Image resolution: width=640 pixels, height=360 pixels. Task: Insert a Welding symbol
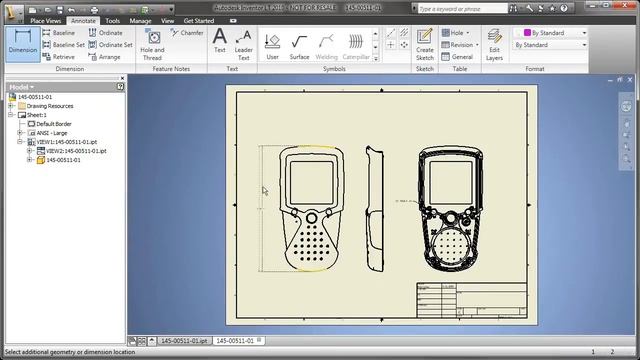point(327,47)
